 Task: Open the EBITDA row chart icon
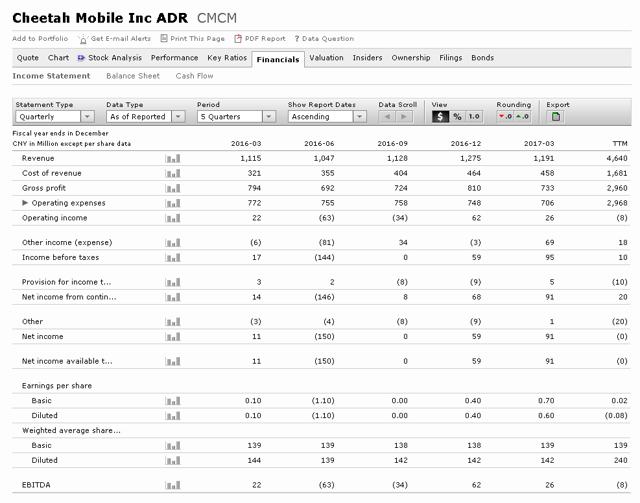click(173, 485)
